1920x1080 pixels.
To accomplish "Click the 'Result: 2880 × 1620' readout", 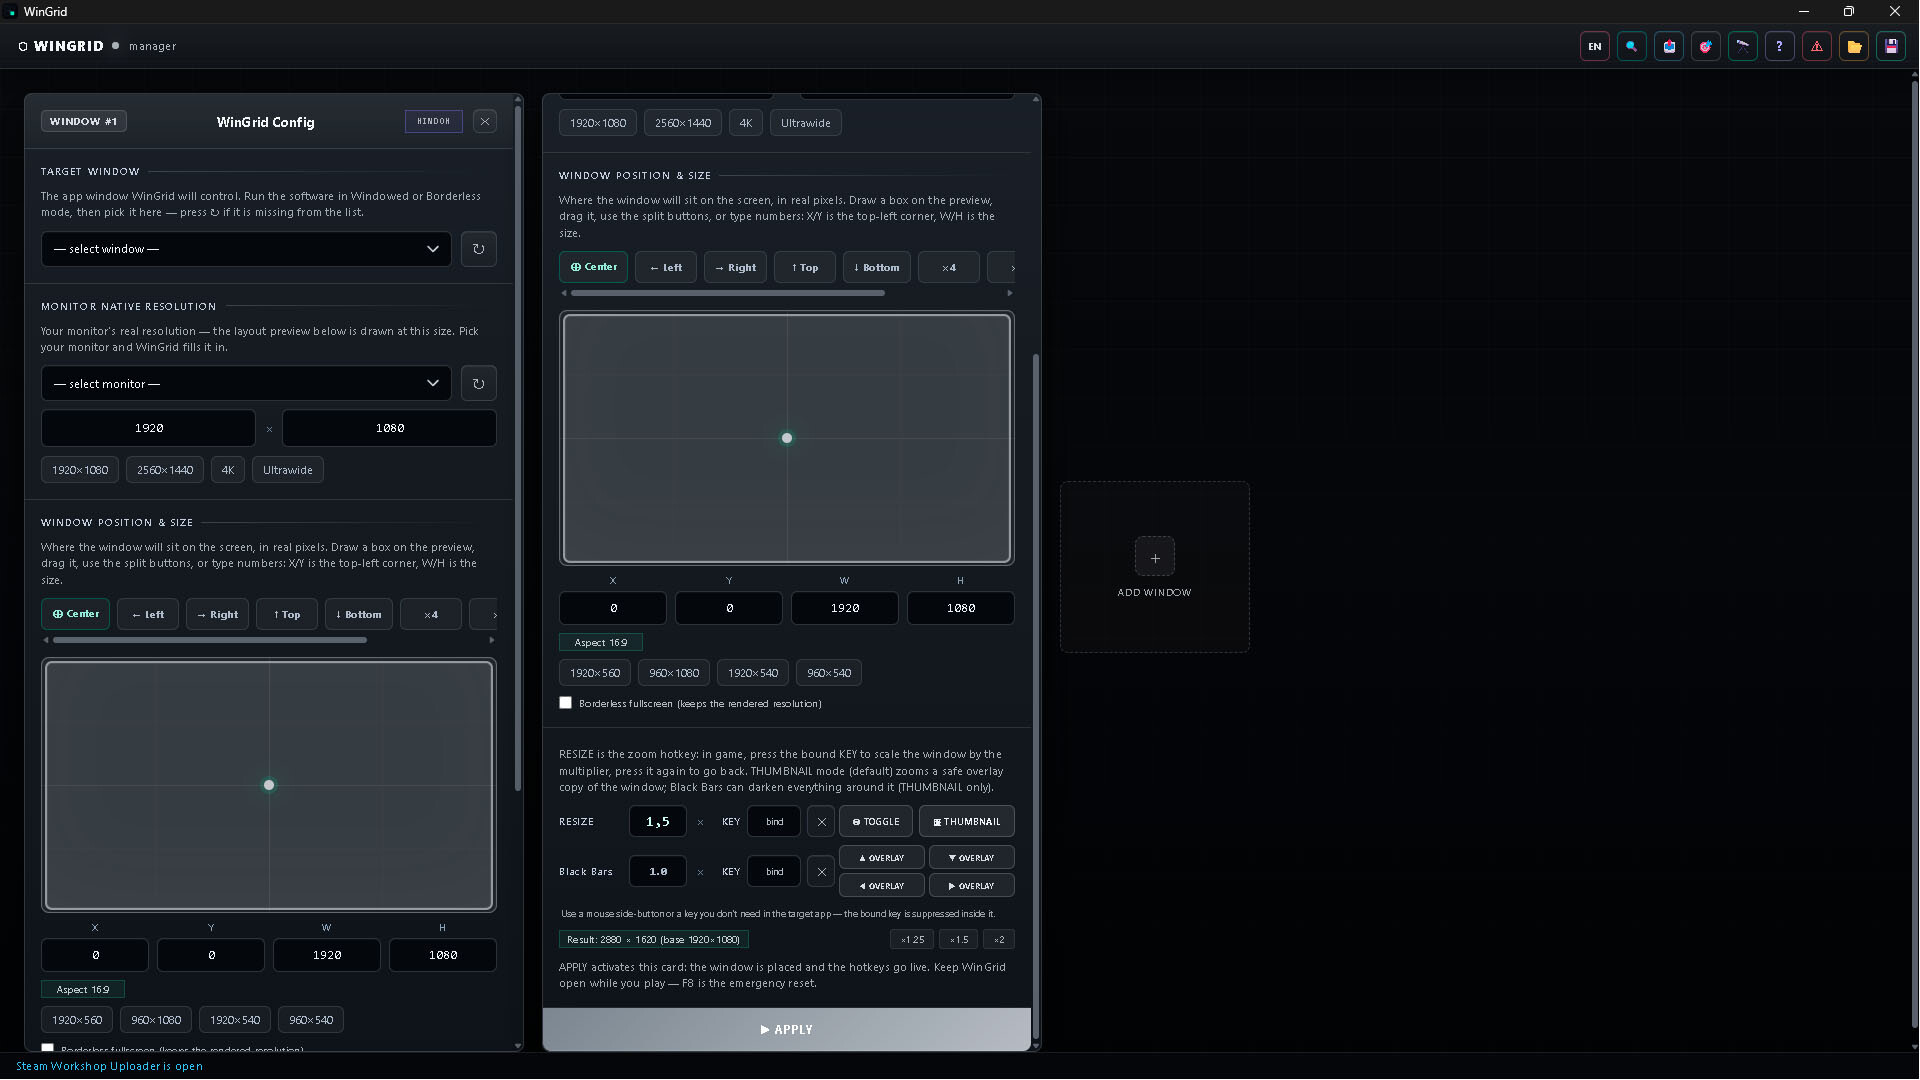I will [x=654, y=940].
